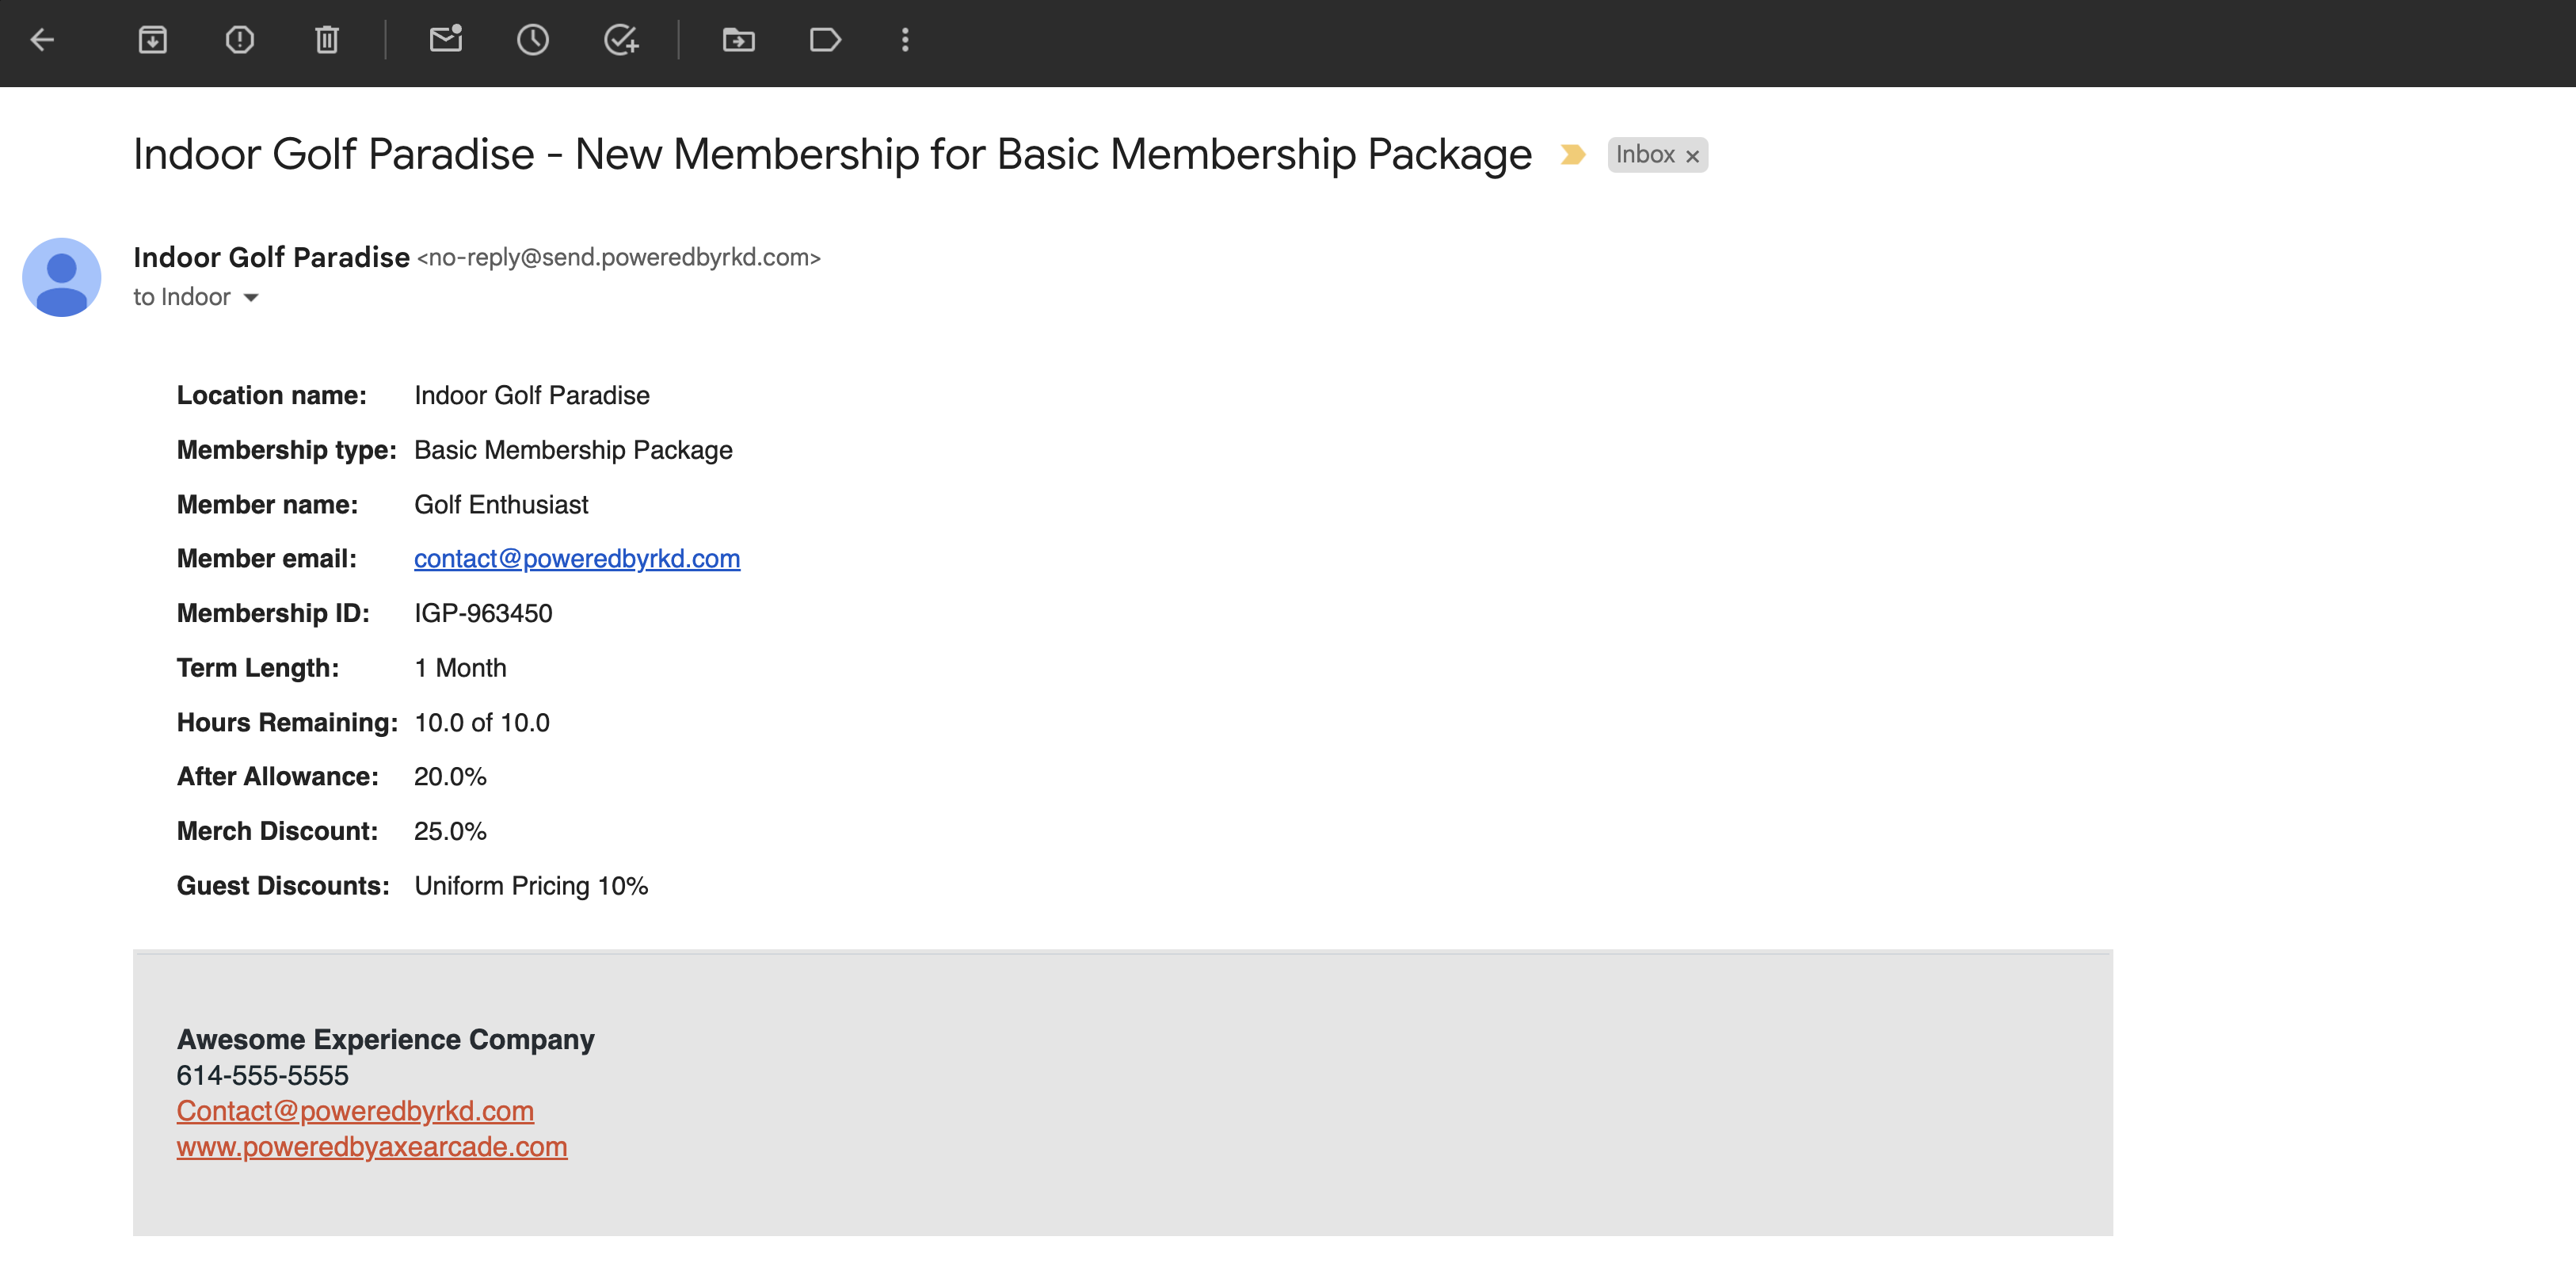Remove the Inbox label from email

[x=1693, y=157]
